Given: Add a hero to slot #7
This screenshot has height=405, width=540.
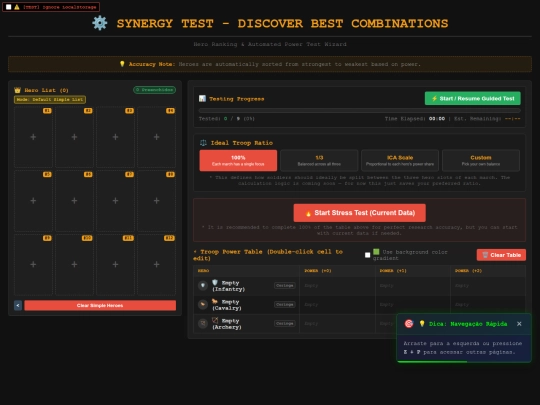Looking at the screenshot, I should (115, 201).
